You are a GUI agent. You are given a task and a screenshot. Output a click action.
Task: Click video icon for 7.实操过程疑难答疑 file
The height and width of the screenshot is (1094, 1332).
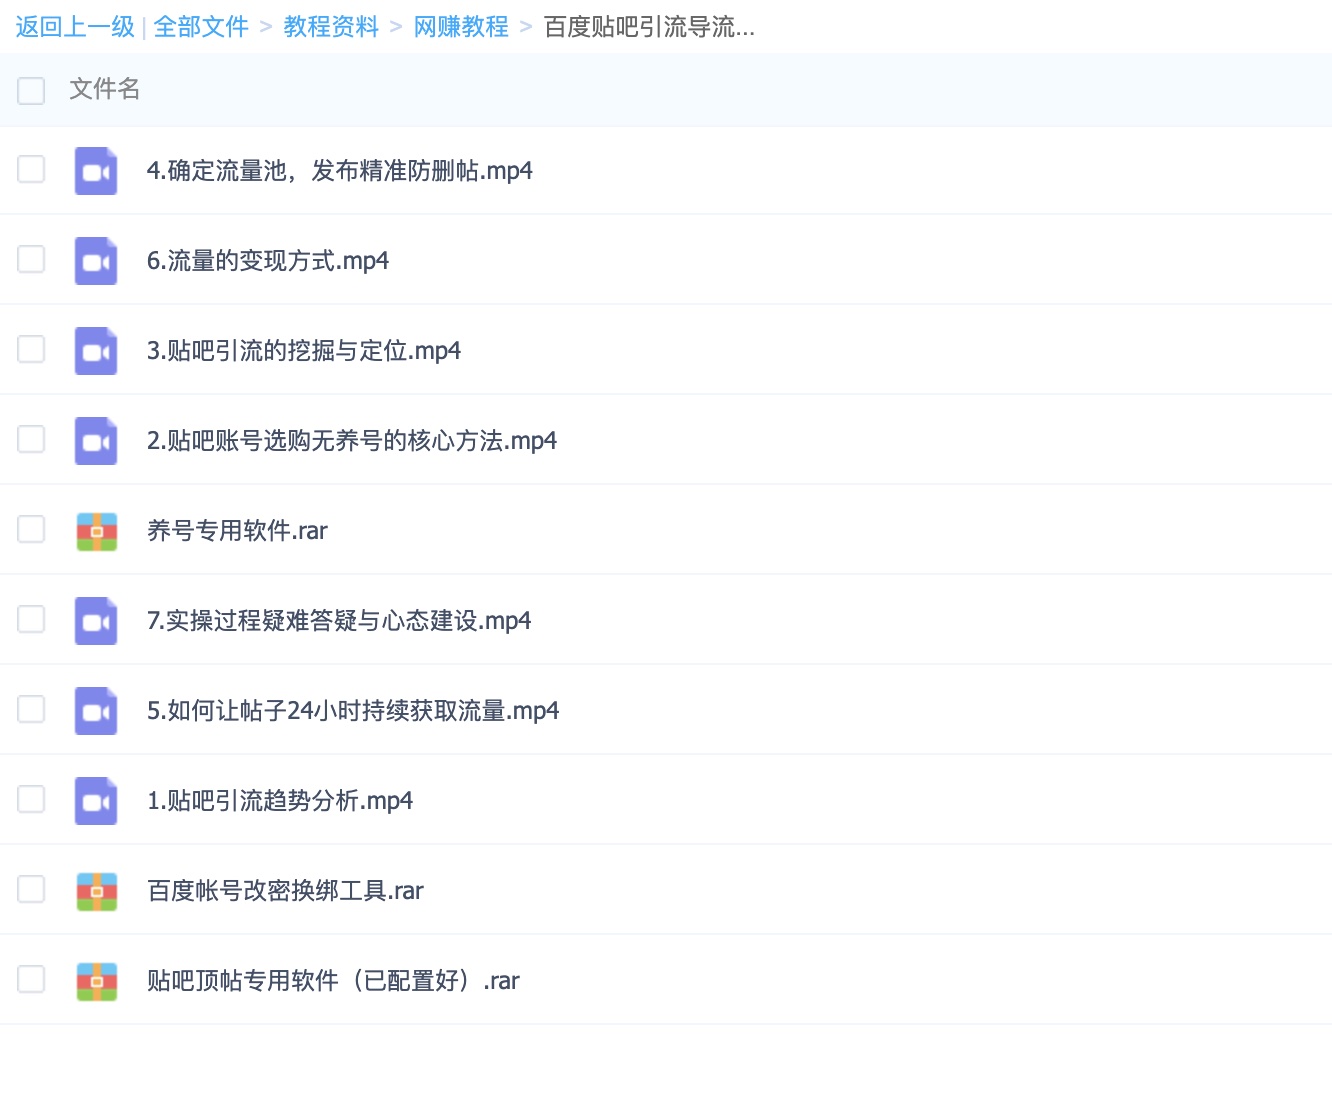pyautogui.click(x=96, y=621)
